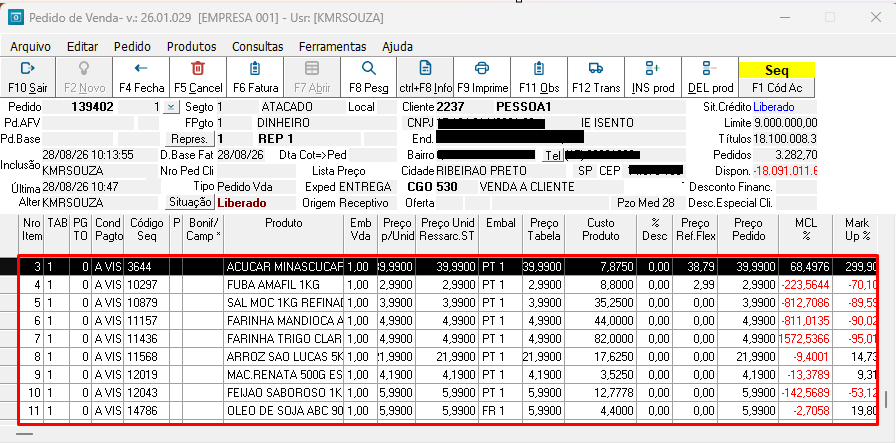Image resolution: width=896 pixels, height=443 pixels.
Task: Click the F4 Fecha back arrow icon
Action: tap(141, 69)
